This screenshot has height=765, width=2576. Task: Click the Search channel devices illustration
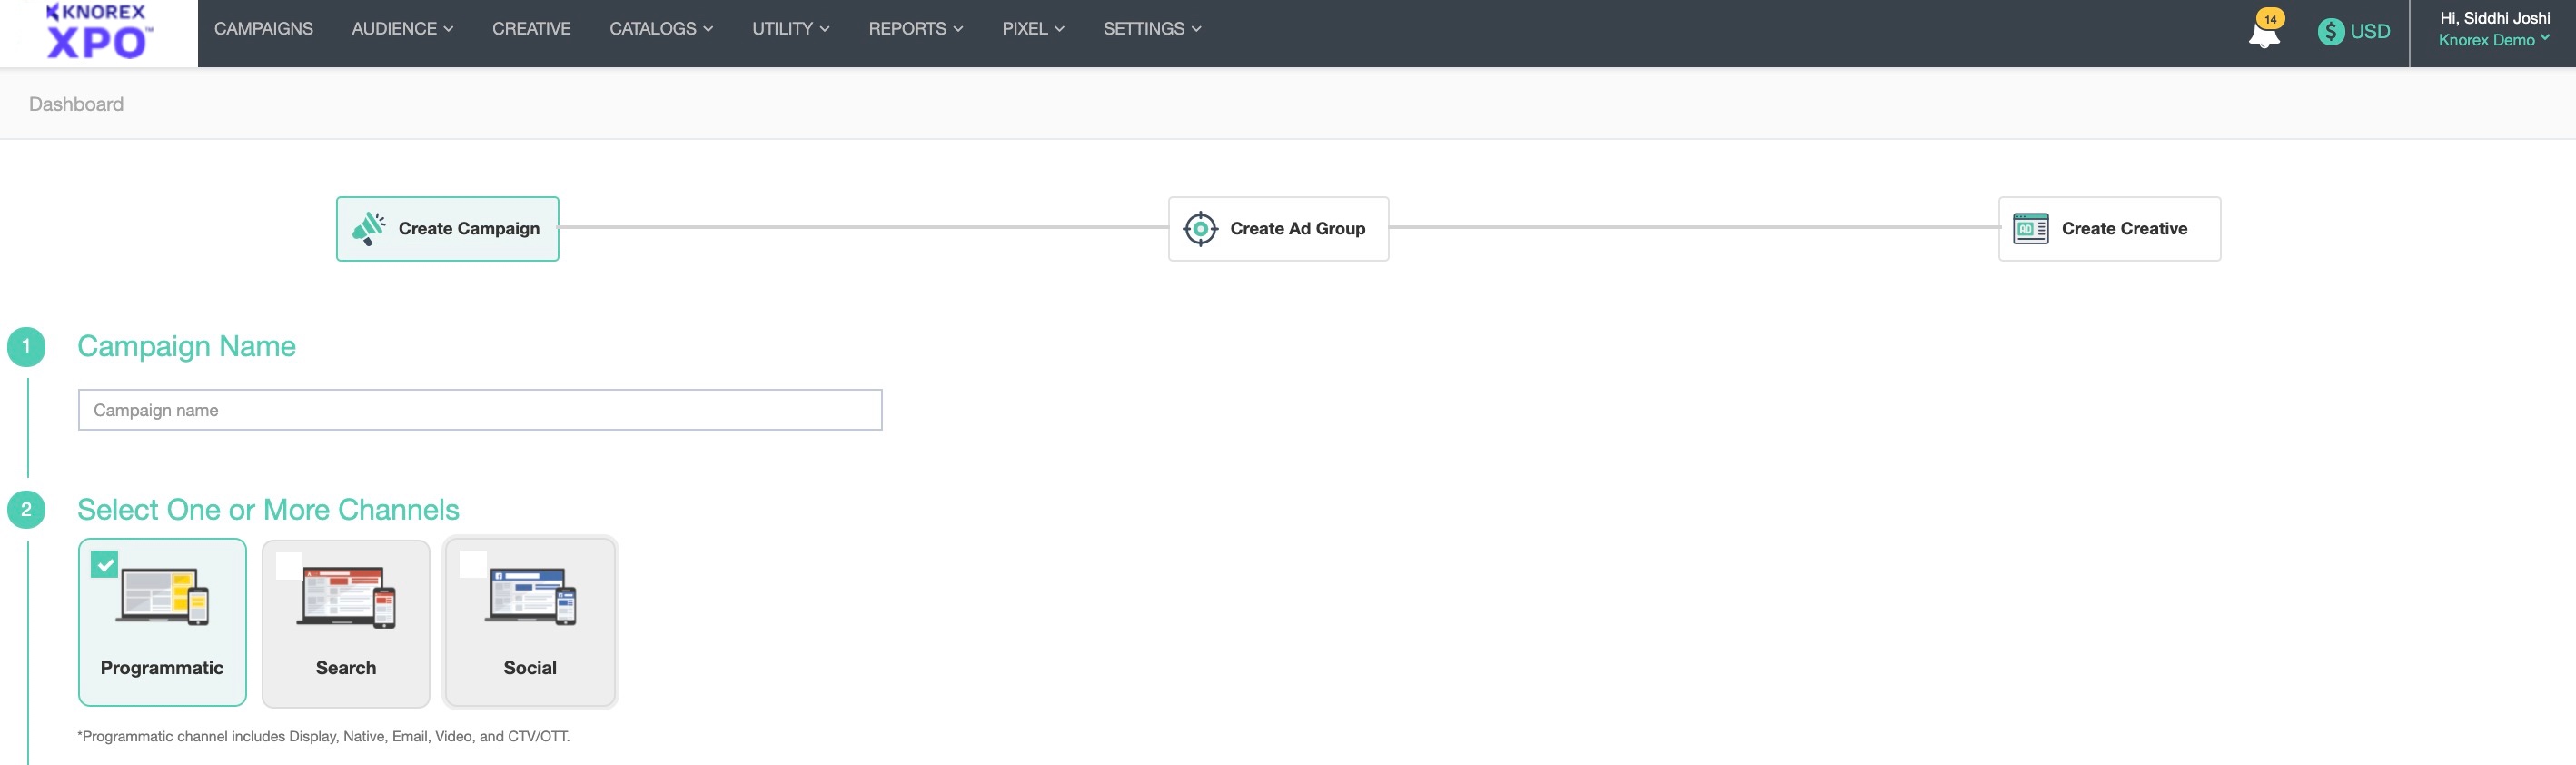[346, 597]
